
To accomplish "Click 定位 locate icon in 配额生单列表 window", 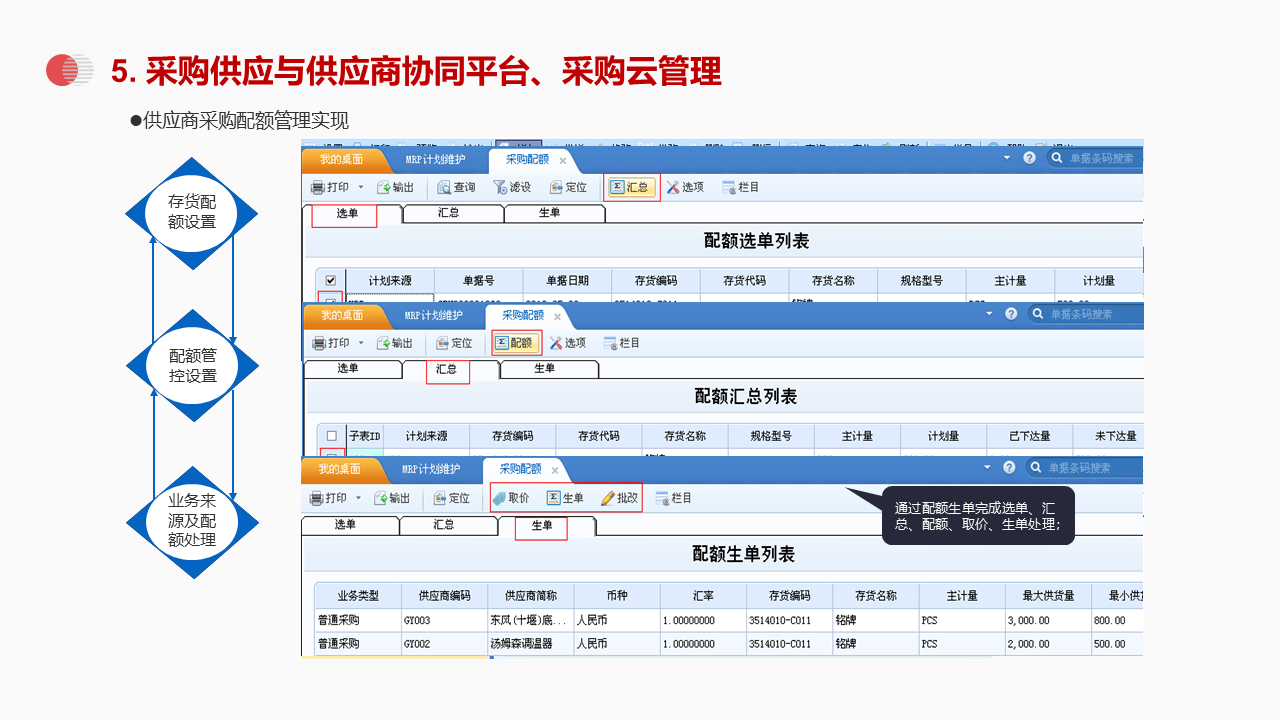I will tap(451, 498).
